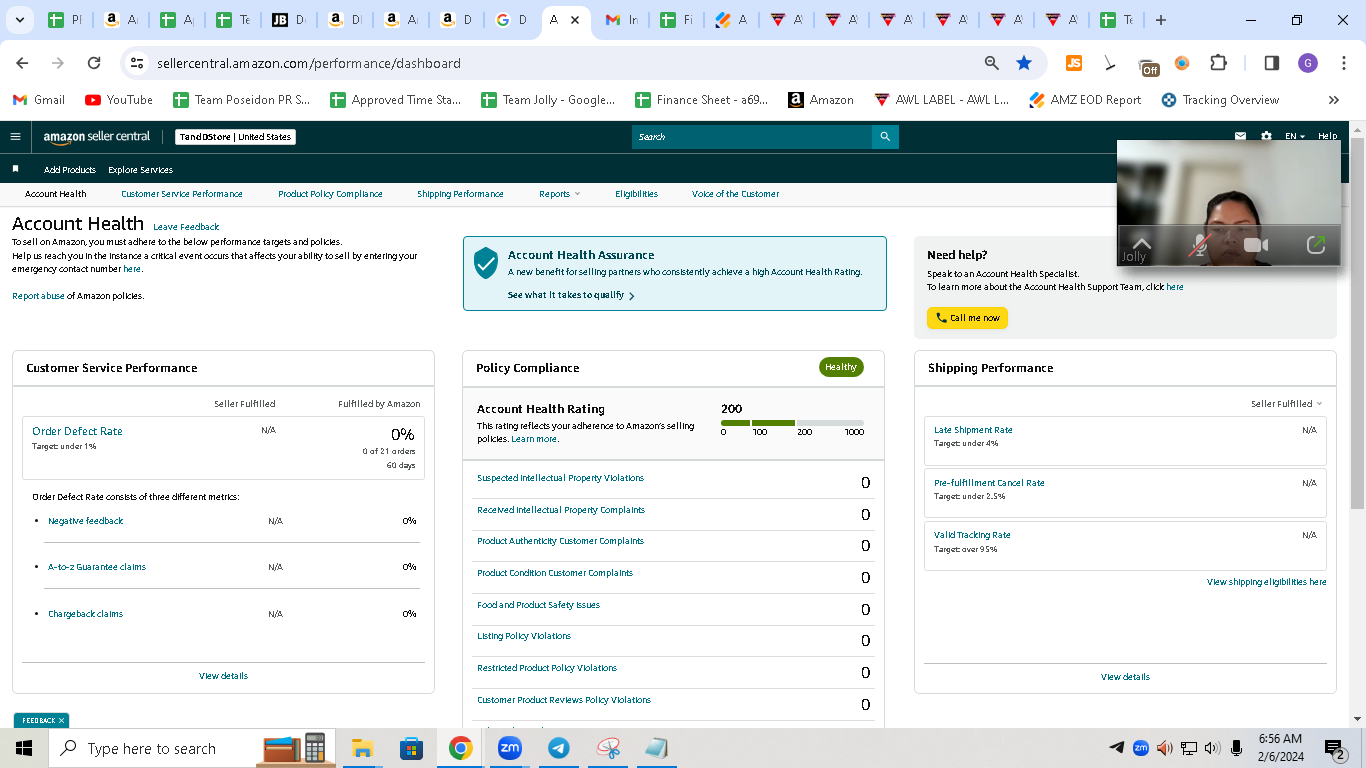This screenshot has width=1366, height=768.
Task: Click the Call me now button
Action: (967, 318)
